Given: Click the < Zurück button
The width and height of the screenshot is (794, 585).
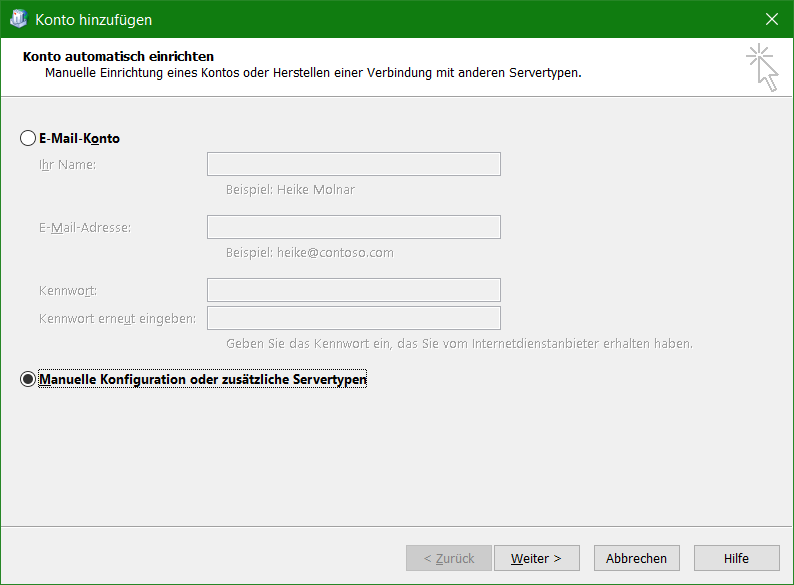Looking at the screenshot, I should (x=449, y=558).
